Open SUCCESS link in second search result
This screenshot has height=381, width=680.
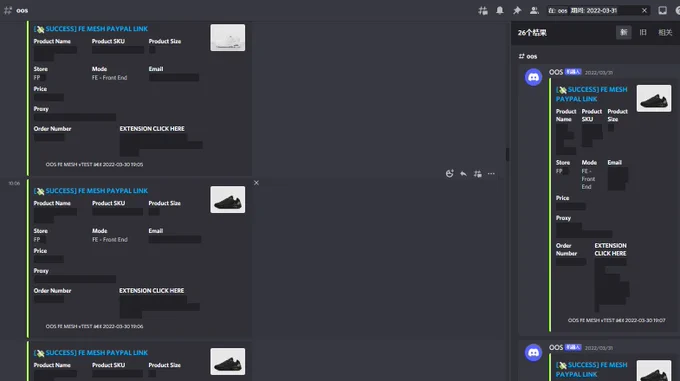tap(592, 369)
